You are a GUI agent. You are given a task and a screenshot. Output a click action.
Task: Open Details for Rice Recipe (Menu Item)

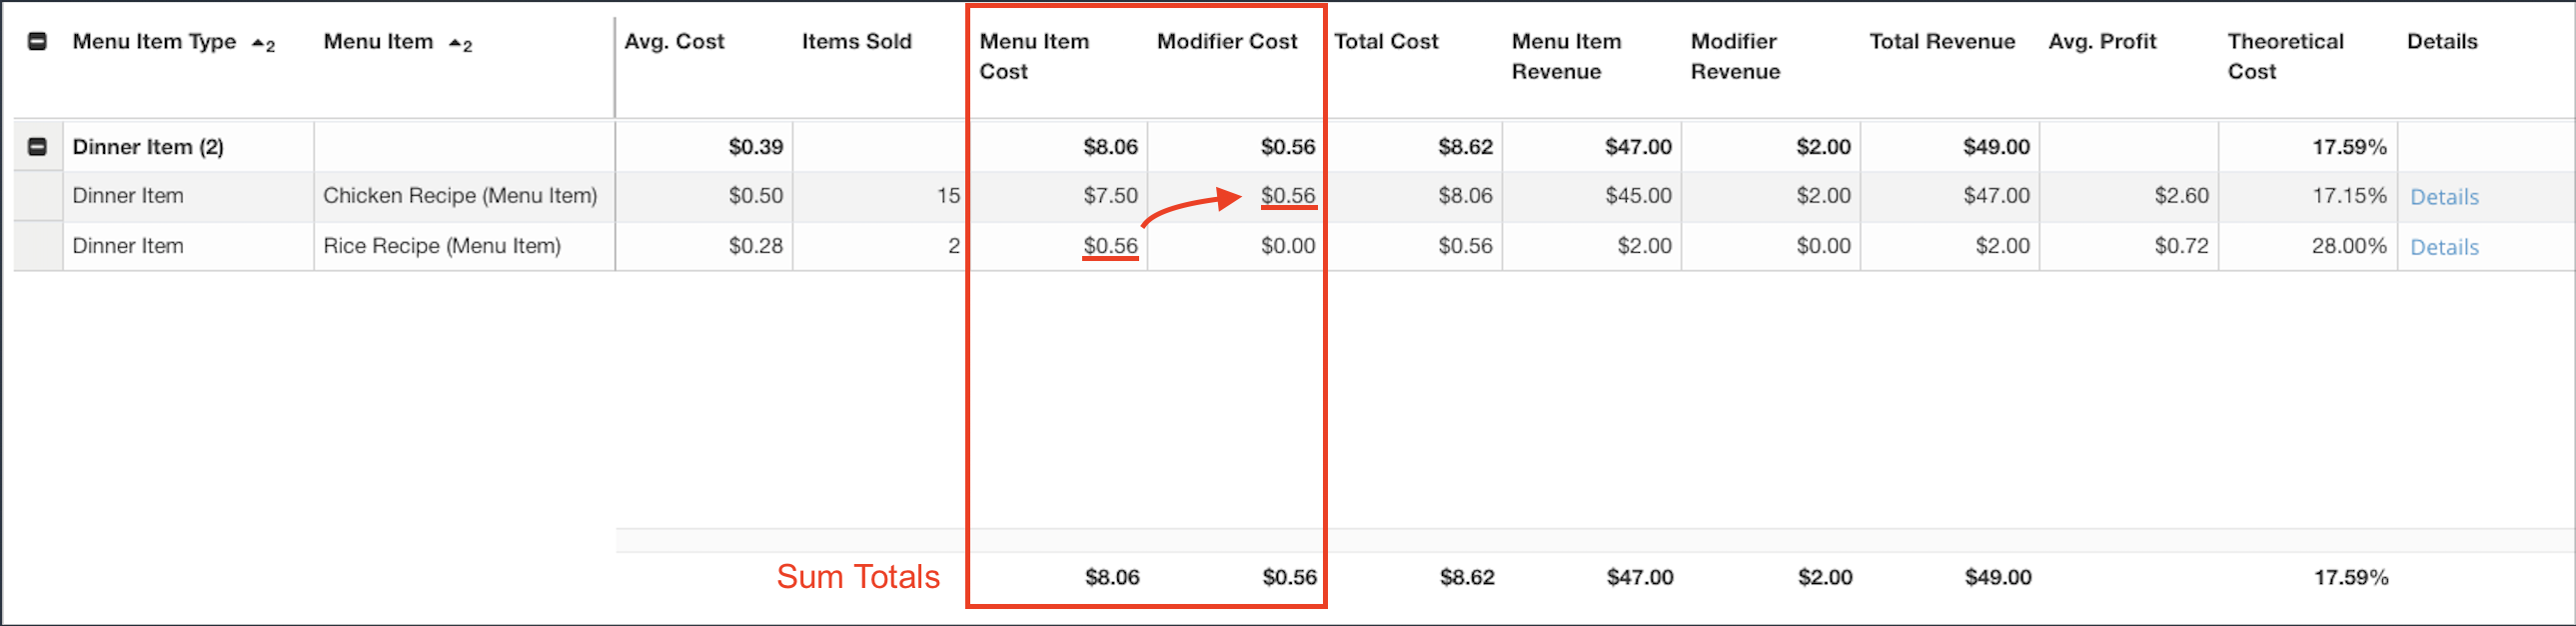pyautogui.click(x=2444, y=246)
